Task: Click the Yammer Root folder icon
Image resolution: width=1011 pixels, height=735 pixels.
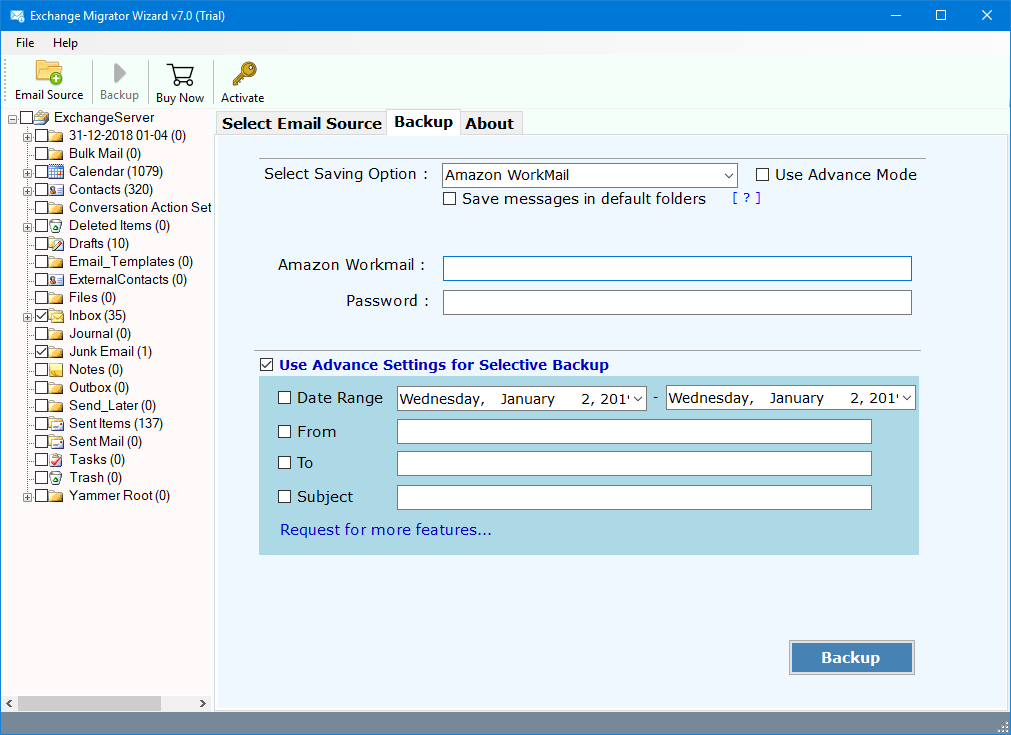Action: point(57,496)
